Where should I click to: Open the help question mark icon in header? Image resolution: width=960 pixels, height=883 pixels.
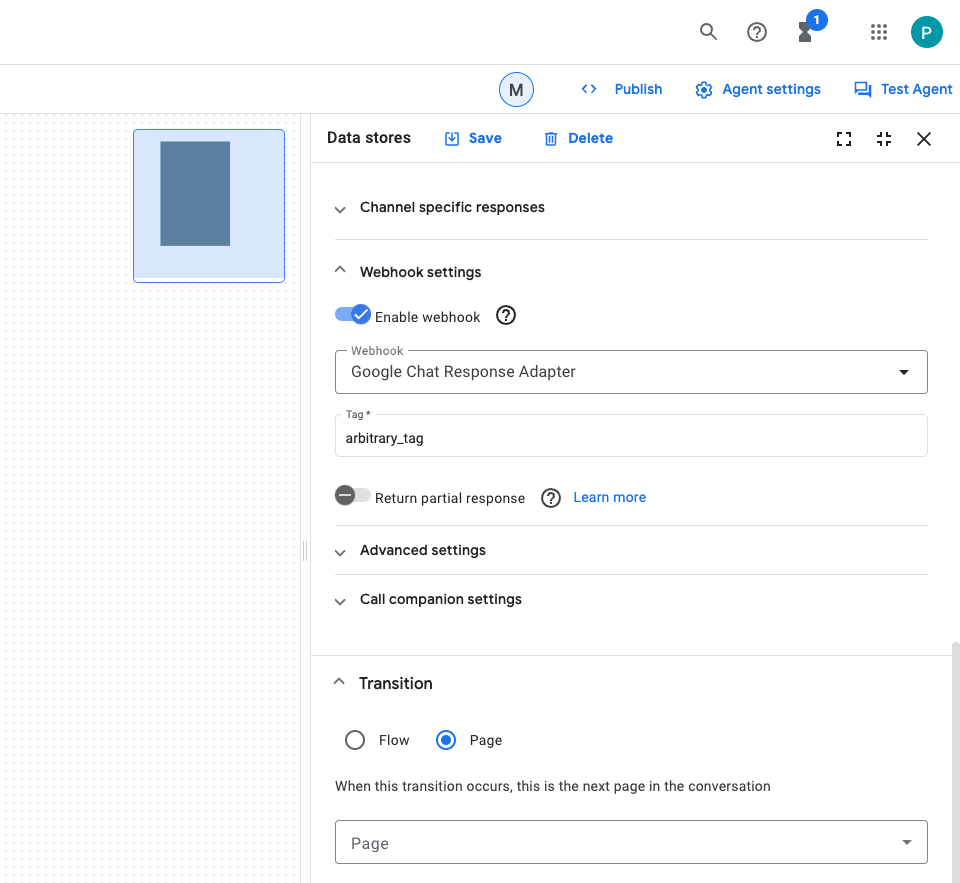click(x=757, y=32)
